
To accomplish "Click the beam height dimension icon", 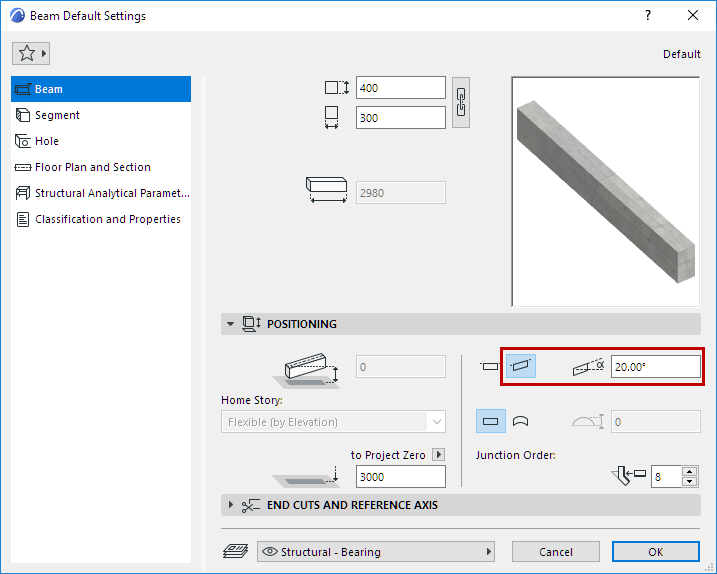I will pyautogui.click(x=337, y=87).
